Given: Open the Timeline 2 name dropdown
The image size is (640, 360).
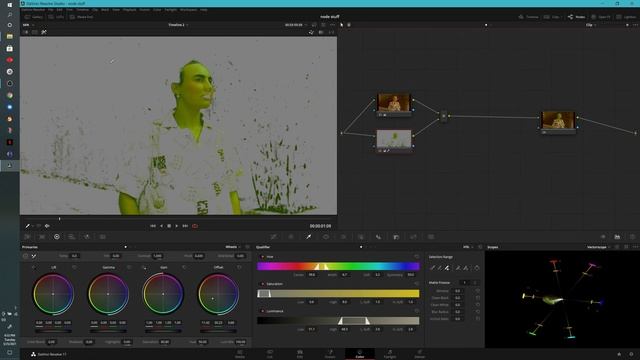Looking at the screenshot, I should pyautogui.click(x=178, y=25).
